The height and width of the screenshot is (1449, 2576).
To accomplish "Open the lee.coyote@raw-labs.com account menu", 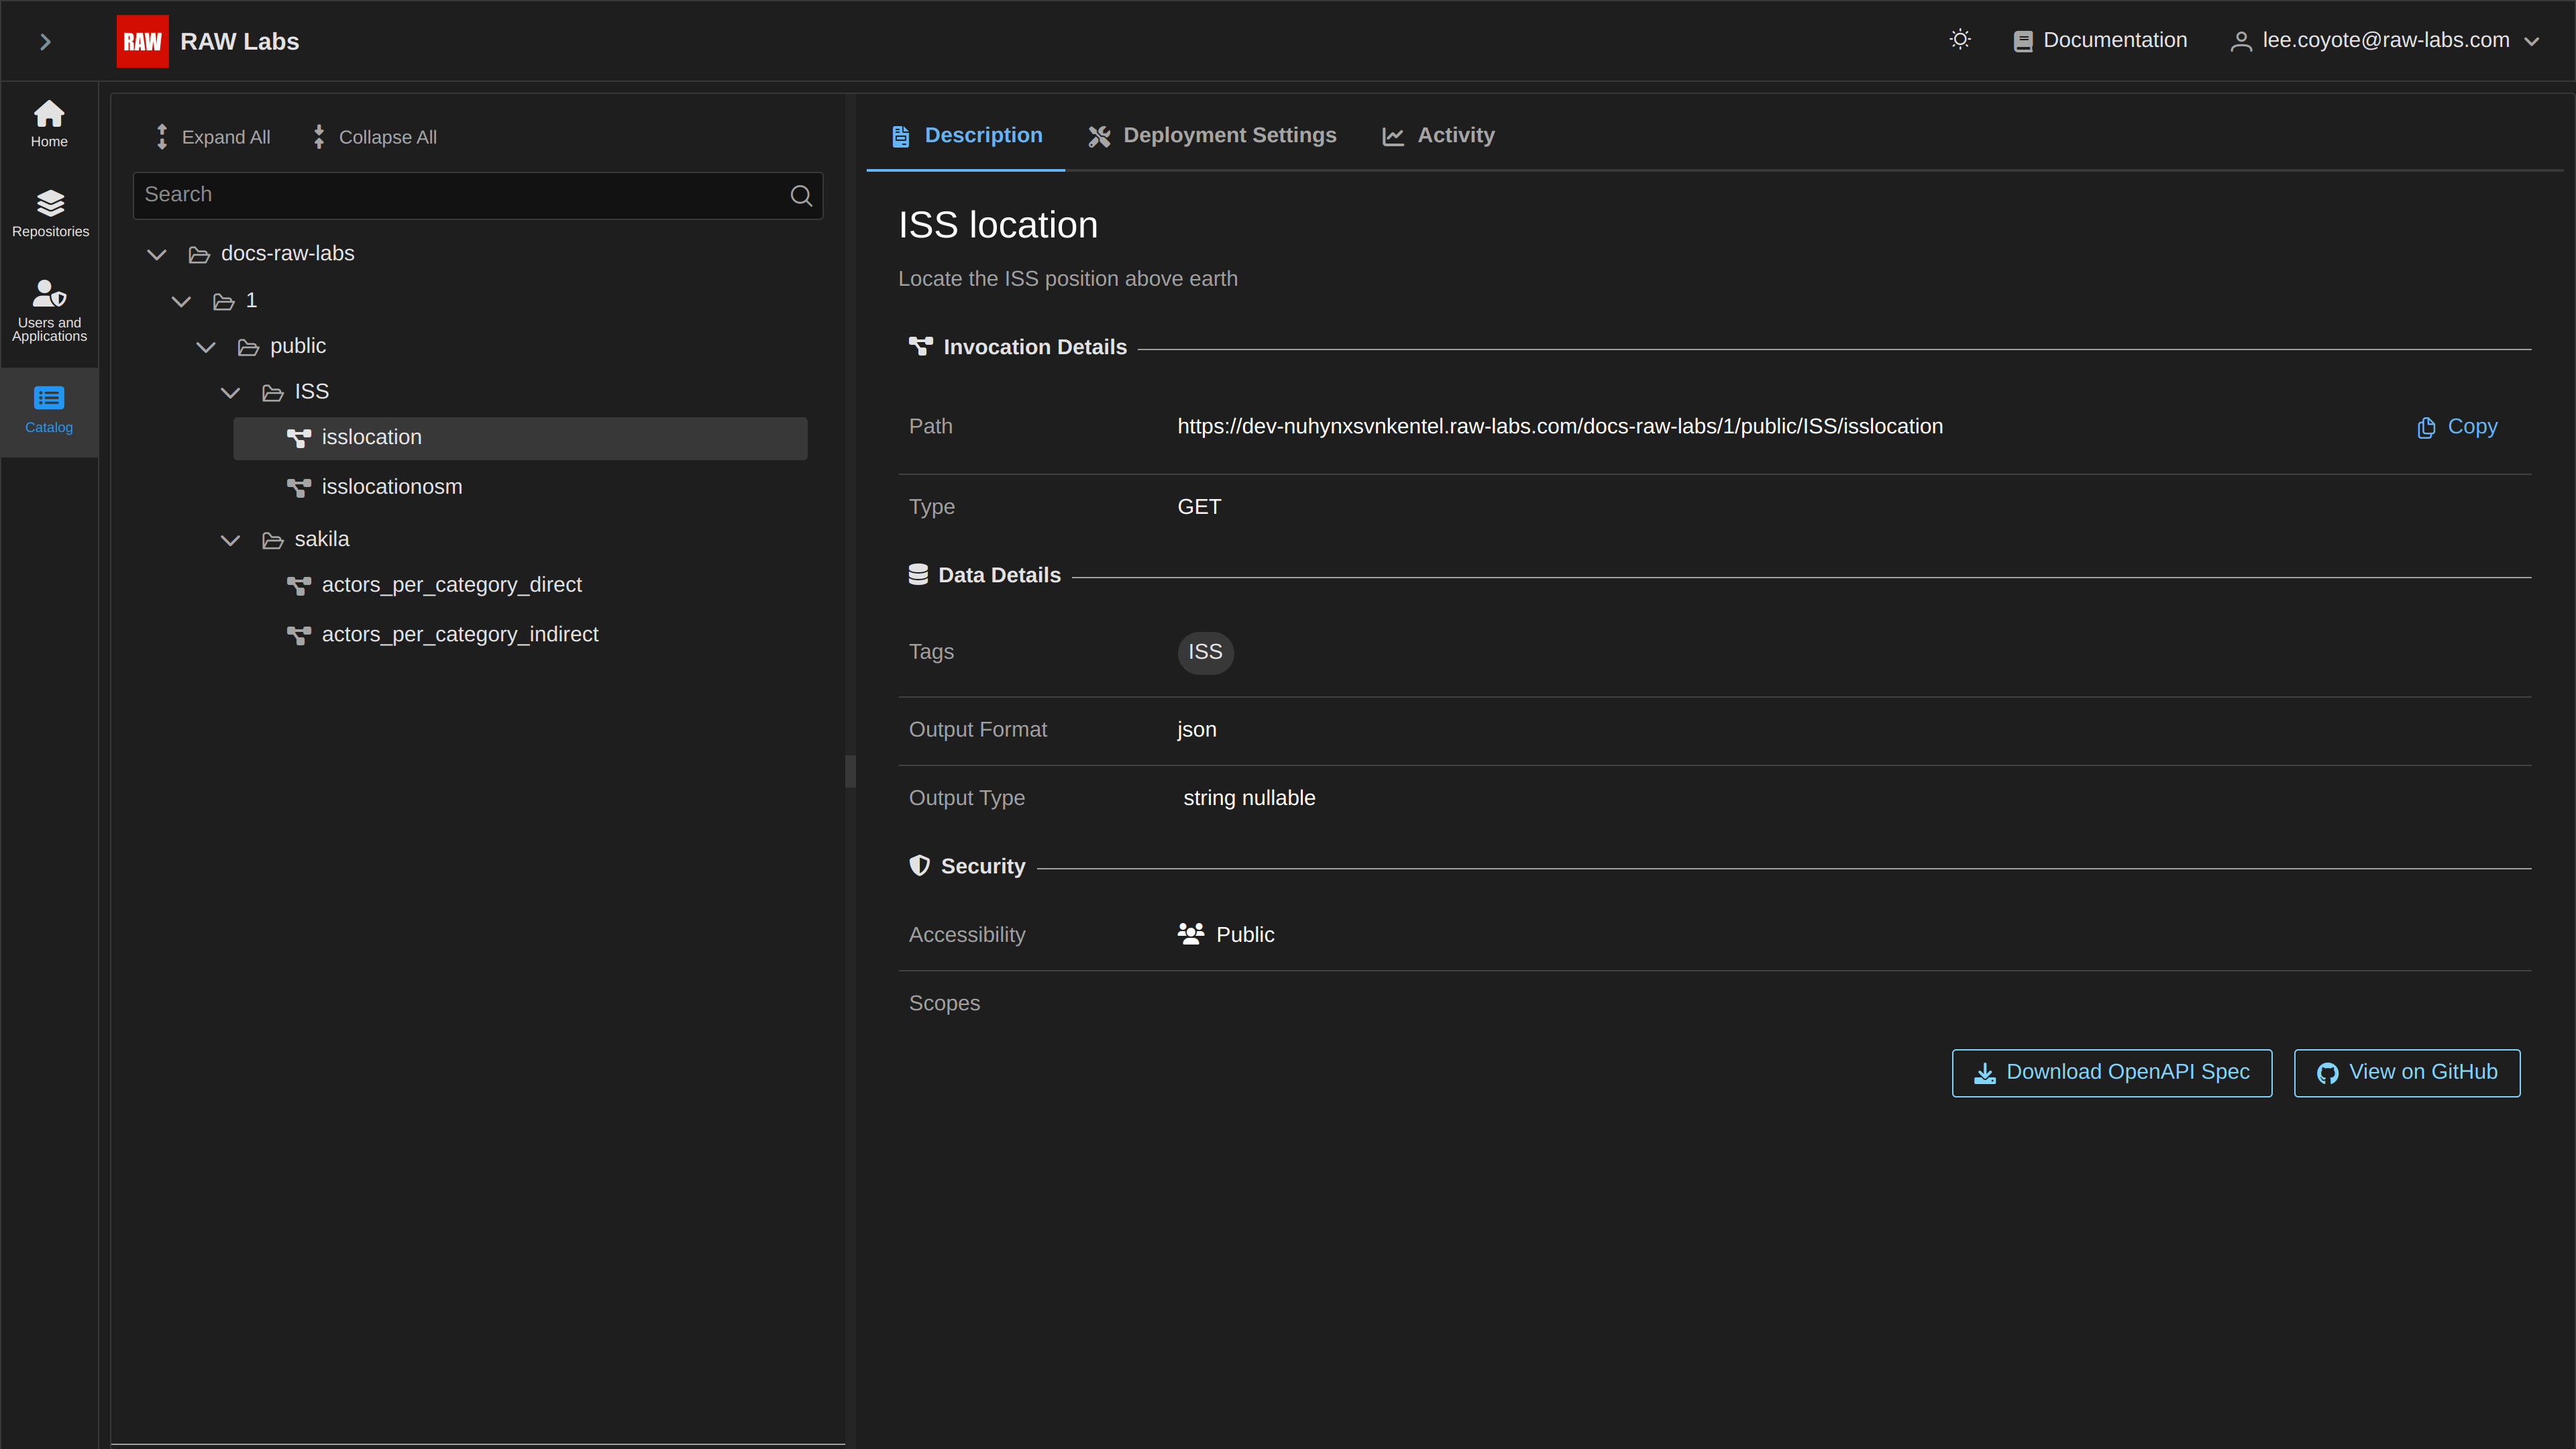I will (2385, 40).
